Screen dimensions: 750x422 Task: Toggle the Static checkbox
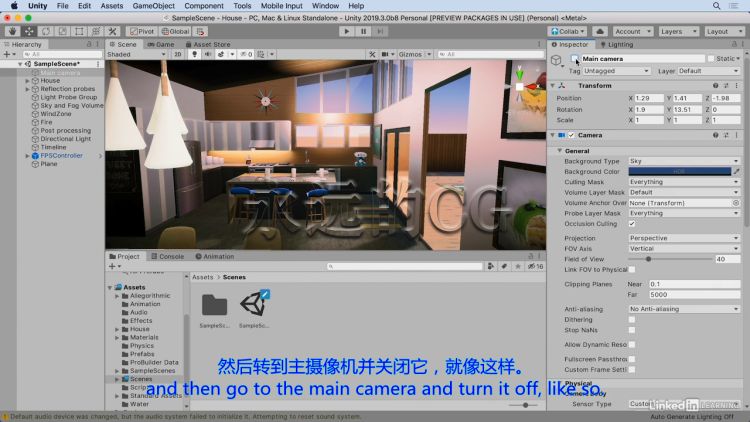(x=711, y=58)
